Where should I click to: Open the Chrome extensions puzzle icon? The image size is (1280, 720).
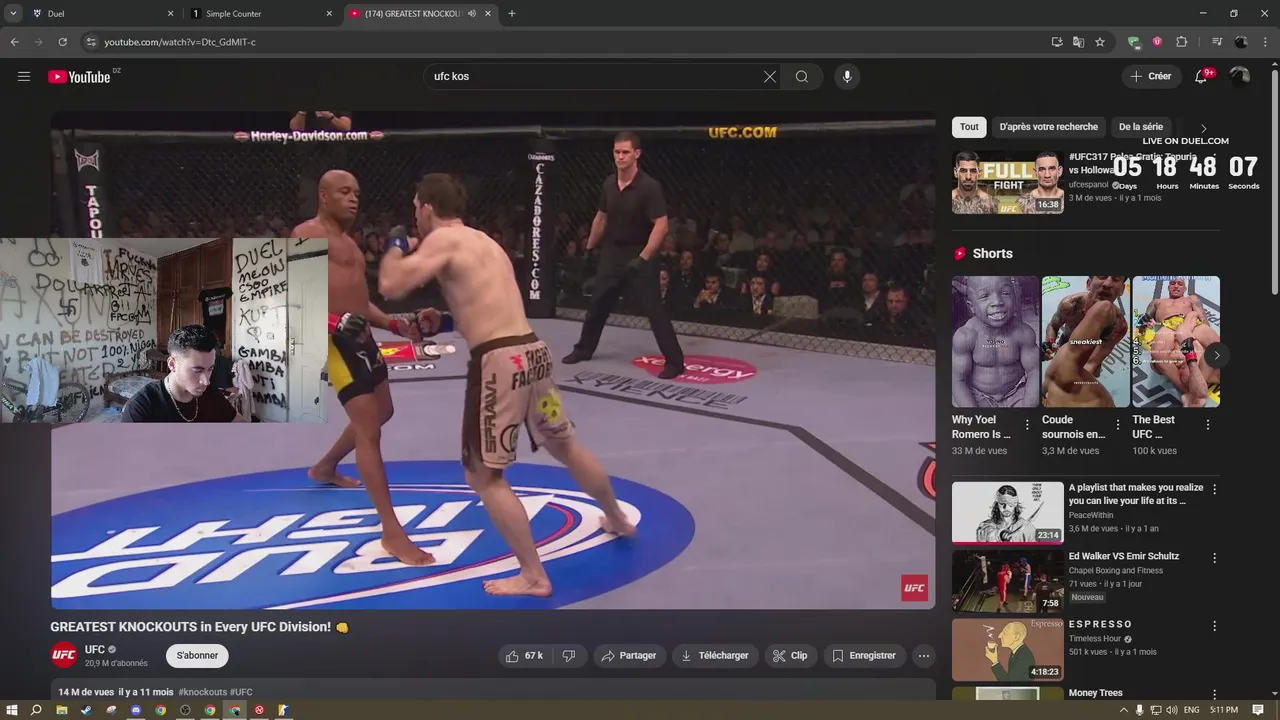point(1181,42)
